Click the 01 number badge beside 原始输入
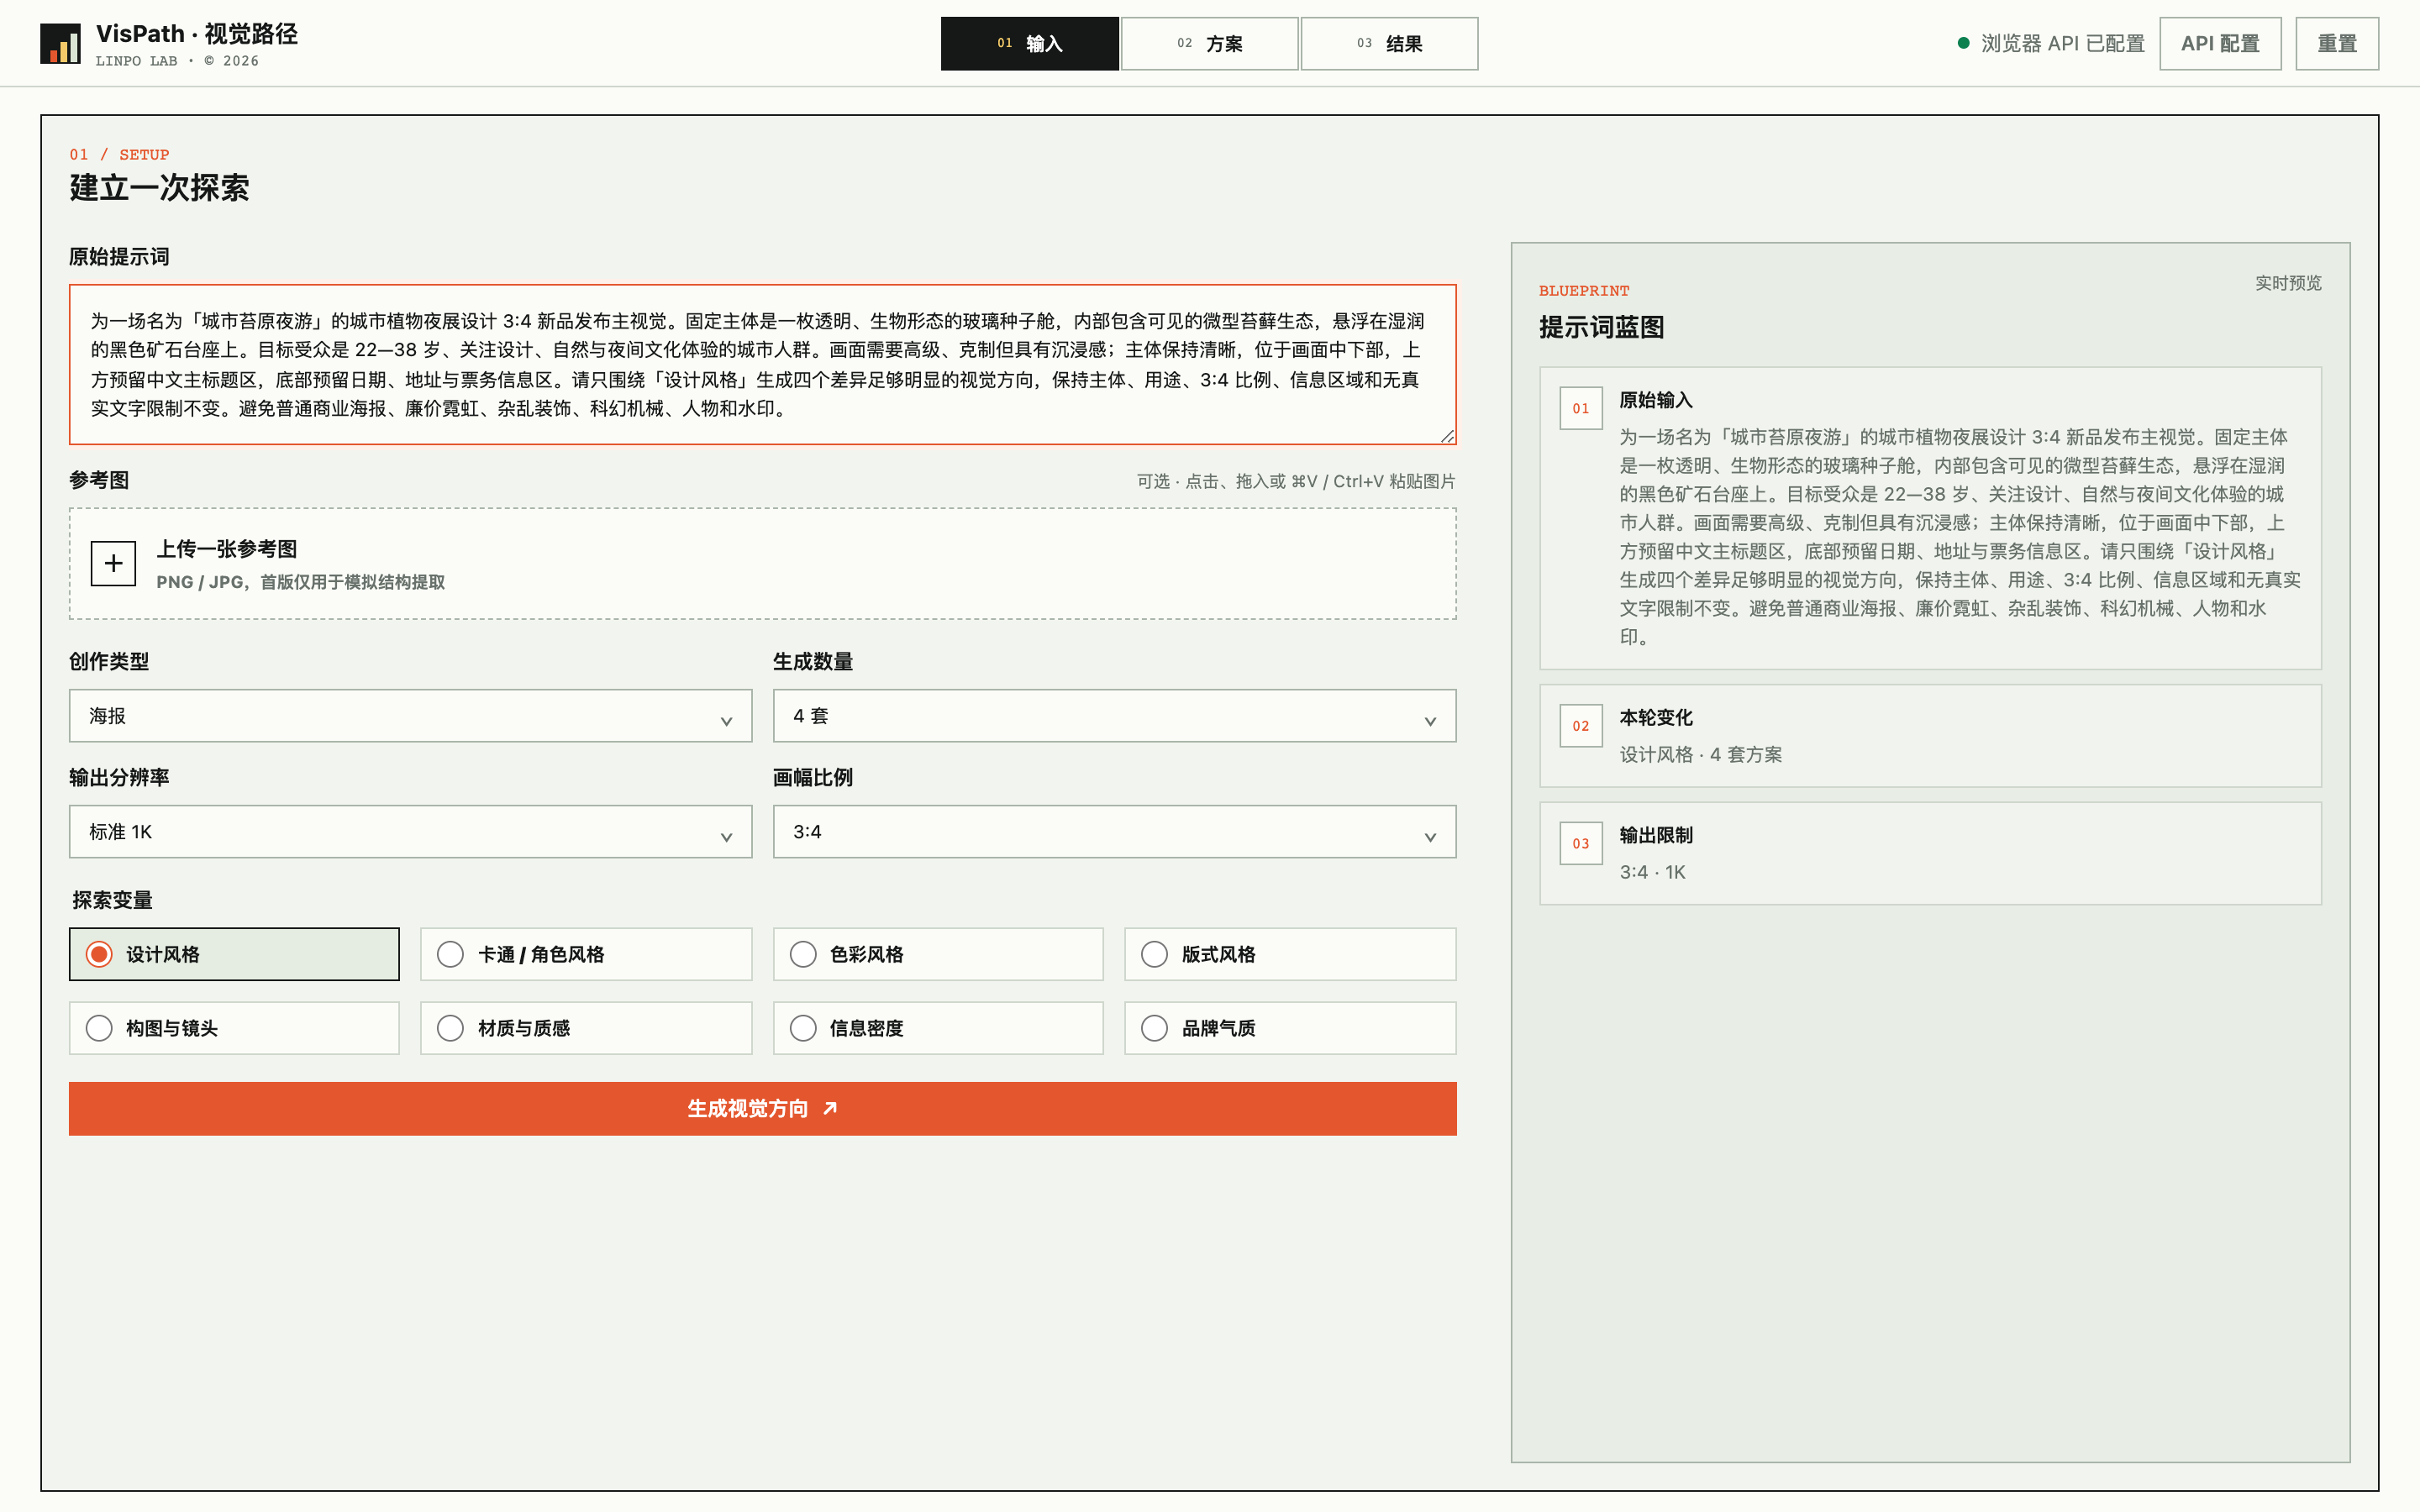This screenshot has width=2420, height=1512. pos(1580,408)
